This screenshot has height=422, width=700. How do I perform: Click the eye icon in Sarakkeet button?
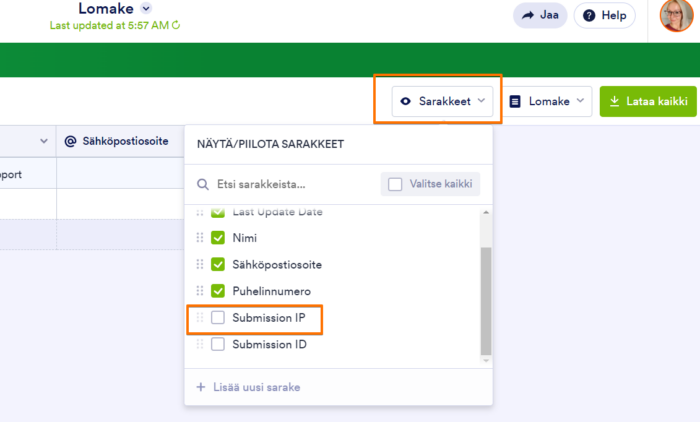point(405,101)
